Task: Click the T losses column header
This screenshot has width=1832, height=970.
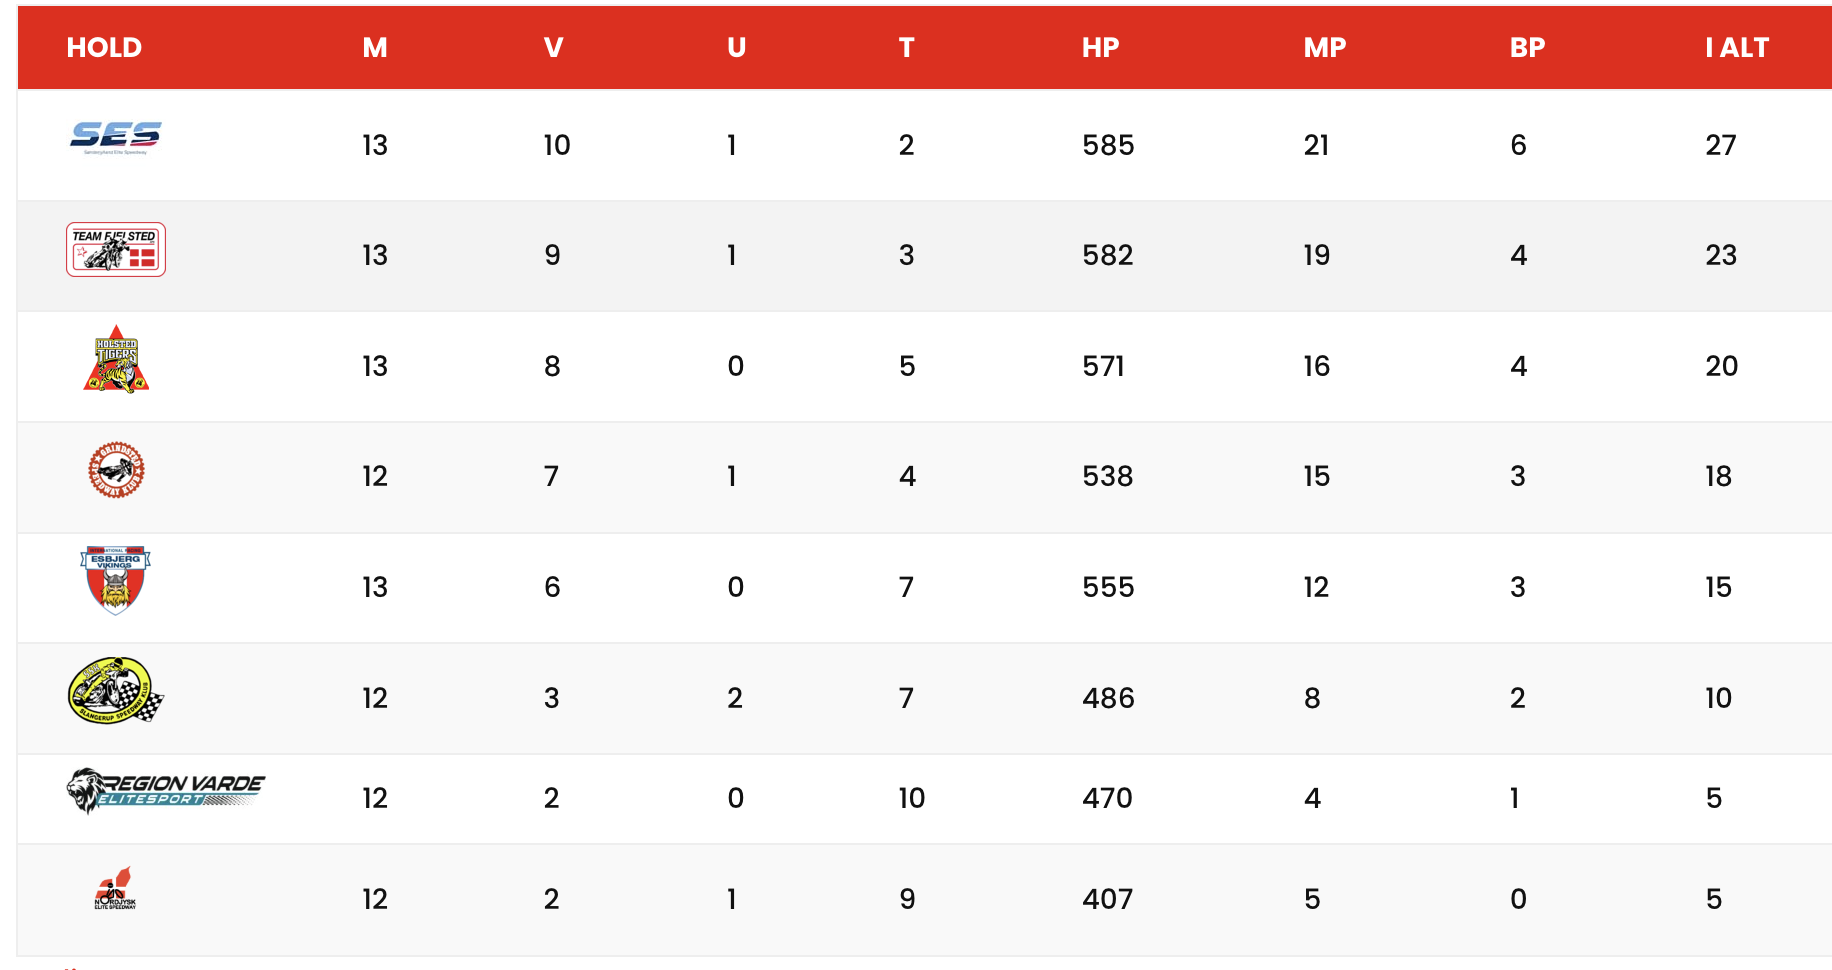Action: (906, 48)
